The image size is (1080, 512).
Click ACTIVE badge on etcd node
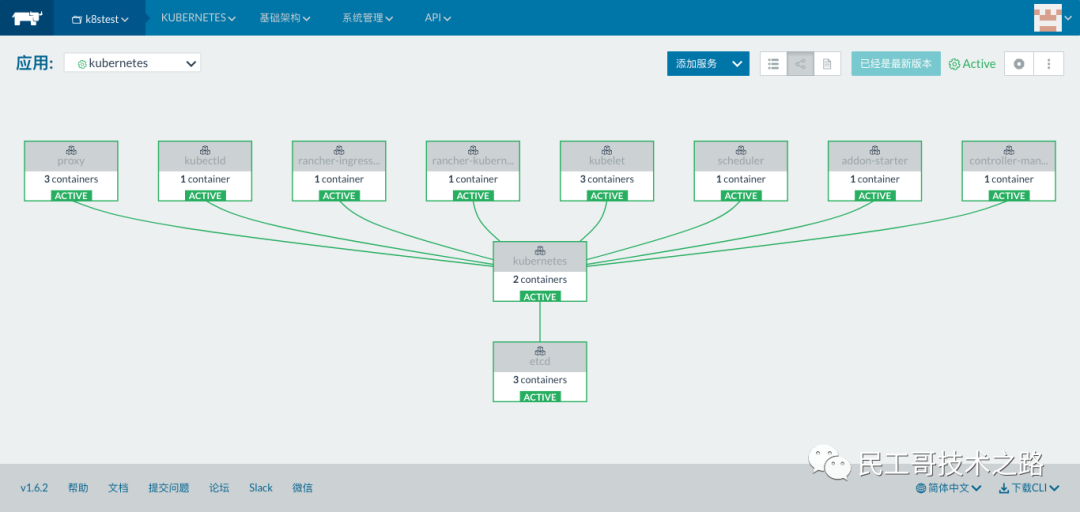coord(540,397)
